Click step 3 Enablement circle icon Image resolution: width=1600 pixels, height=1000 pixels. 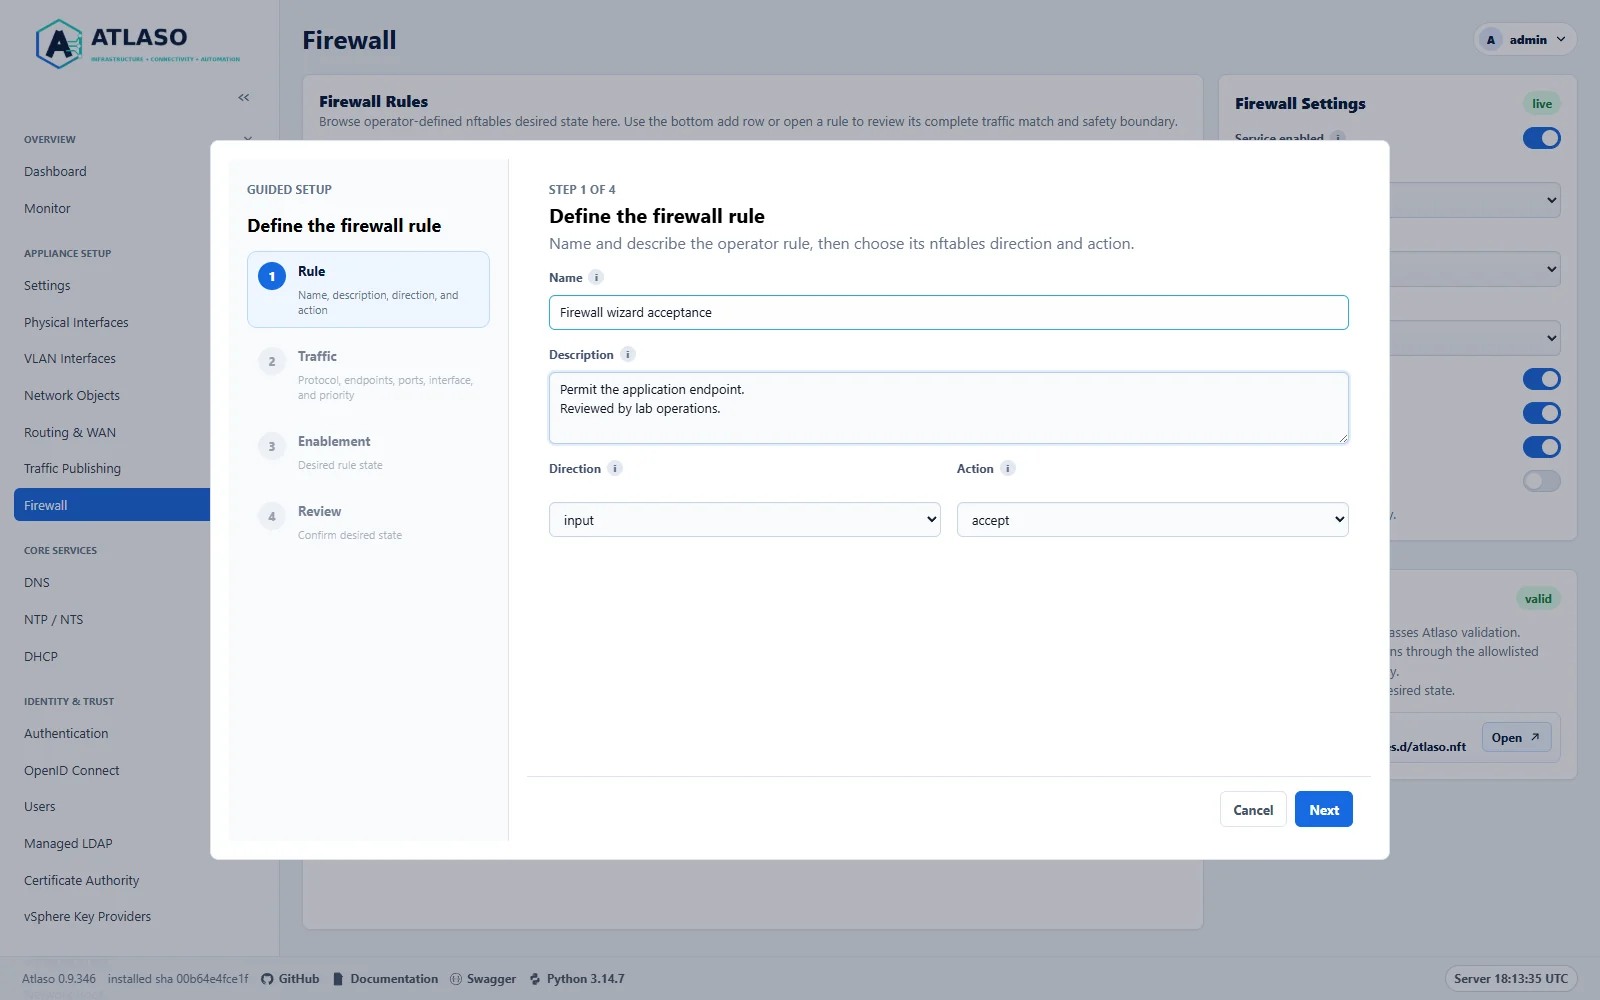(272, 446)
